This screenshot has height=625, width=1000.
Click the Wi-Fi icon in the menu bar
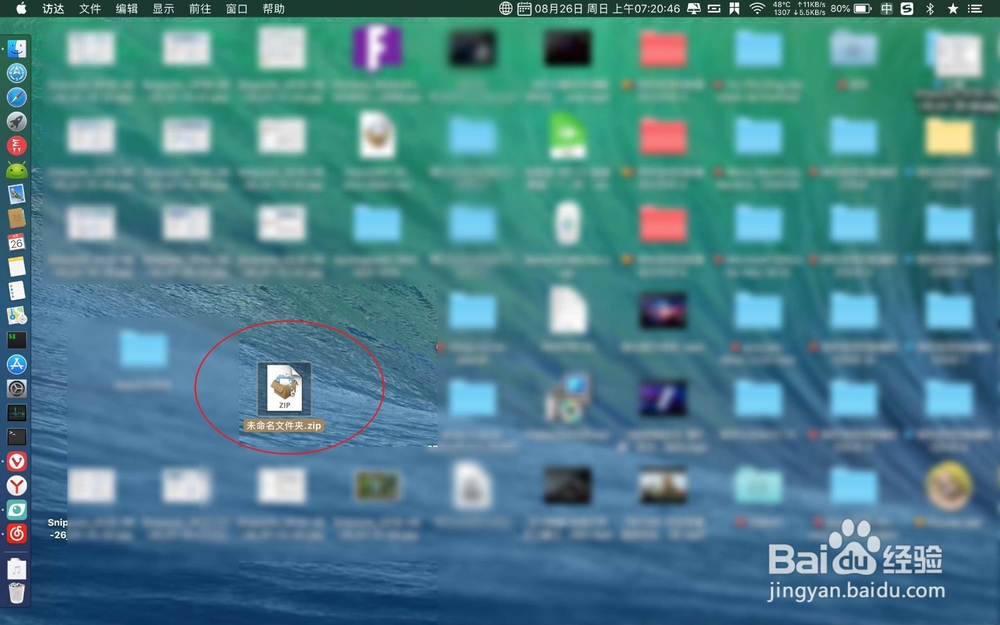(758, 9)
